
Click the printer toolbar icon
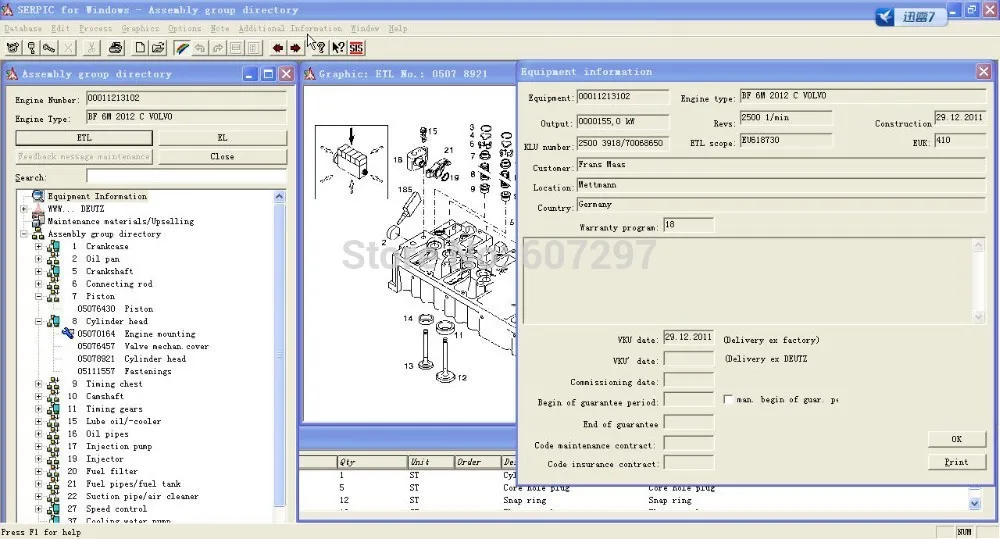tap(115, 48)
